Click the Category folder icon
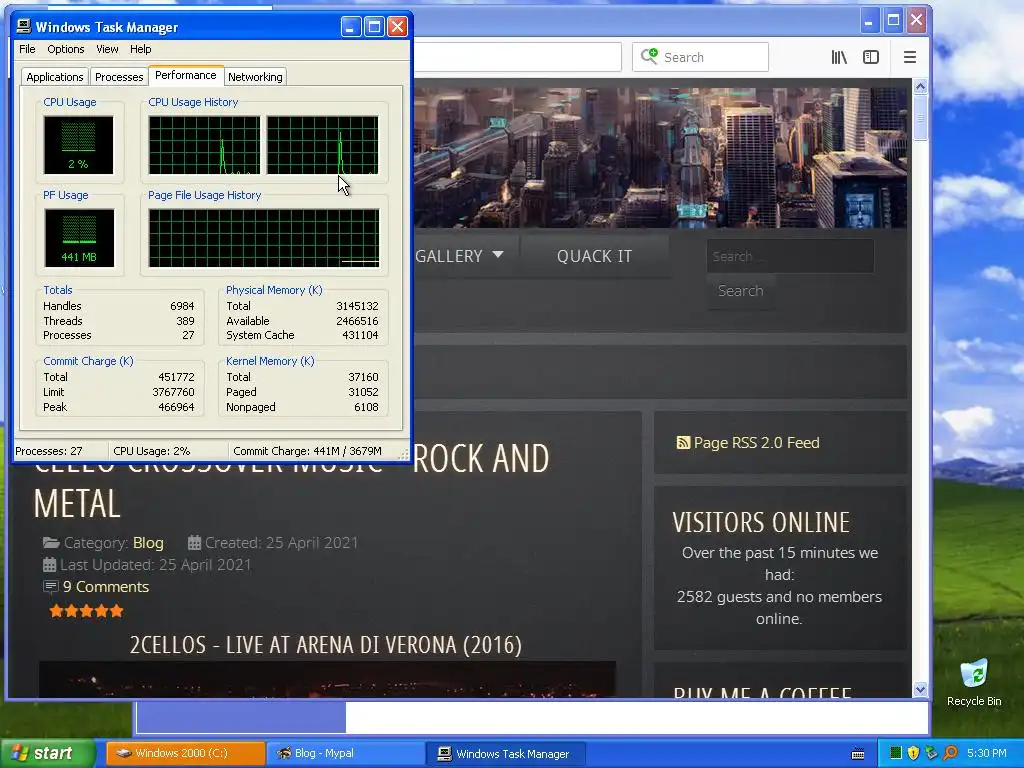Image resolution: width=1024 pixels, height=768 pixels. [50, 543]
